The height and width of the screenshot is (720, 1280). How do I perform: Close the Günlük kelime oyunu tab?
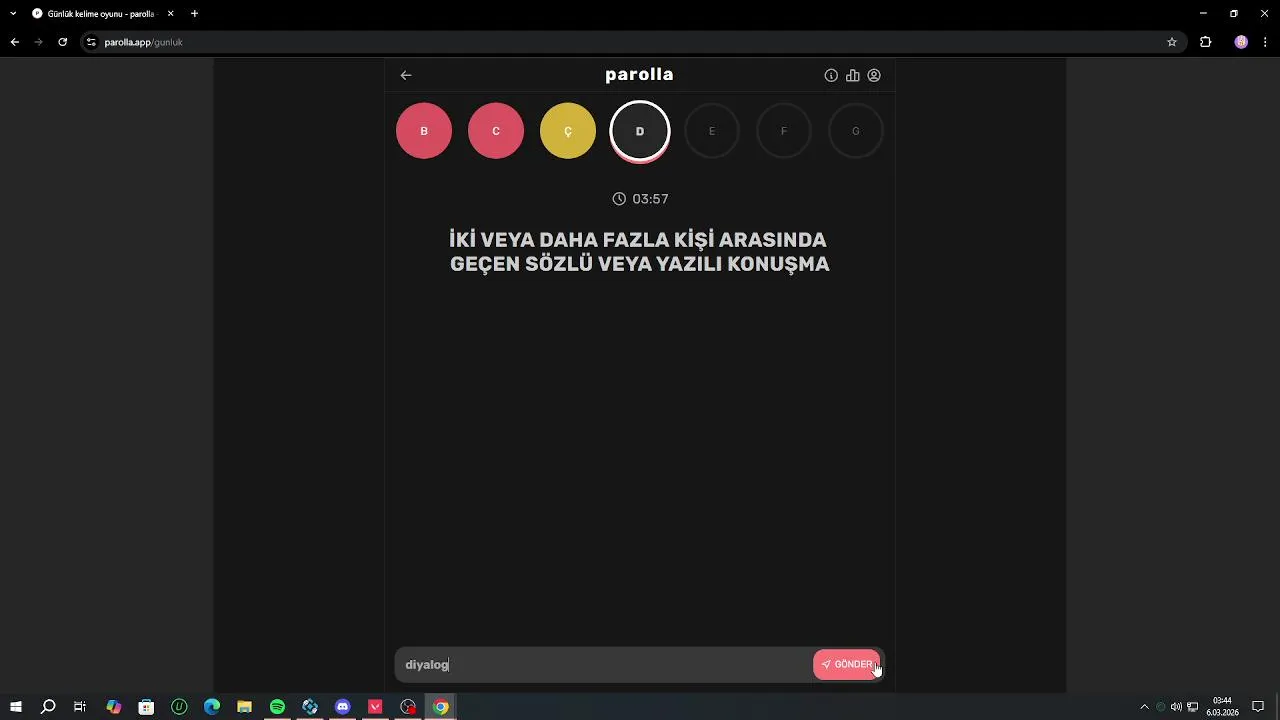pos(170,14)
